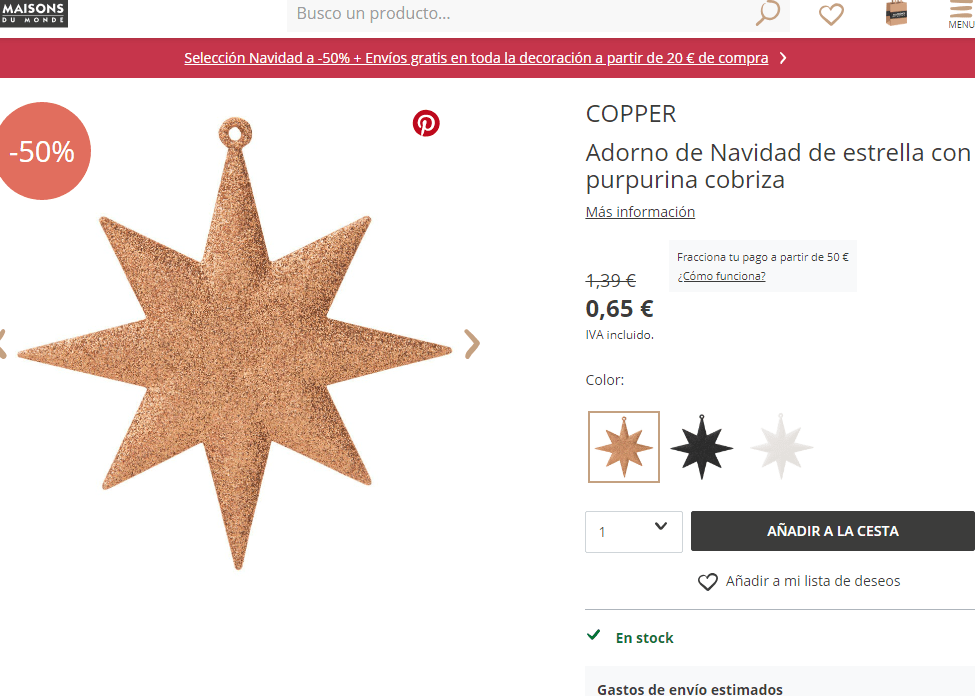The height and width of the screenshot is (696, 975).
Task: Click the main copper star product image
Action: (235, 343)
